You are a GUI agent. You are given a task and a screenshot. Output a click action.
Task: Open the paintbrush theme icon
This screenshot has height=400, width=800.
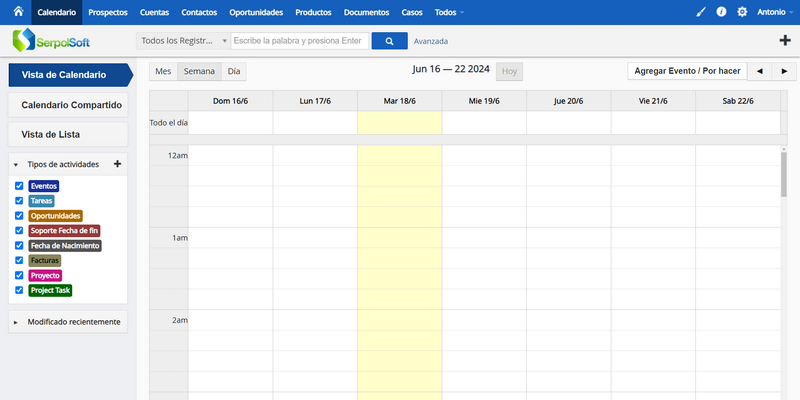click(701, 12)
